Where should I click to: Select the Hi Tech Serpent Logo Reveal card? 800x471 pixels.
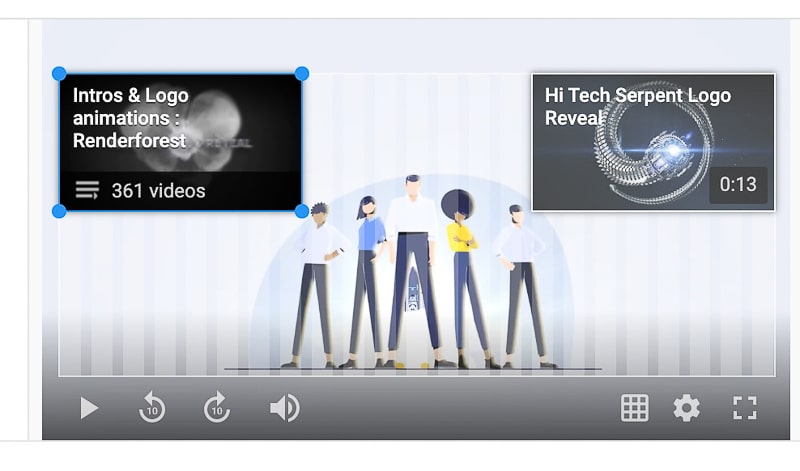[x=653, y=142]
